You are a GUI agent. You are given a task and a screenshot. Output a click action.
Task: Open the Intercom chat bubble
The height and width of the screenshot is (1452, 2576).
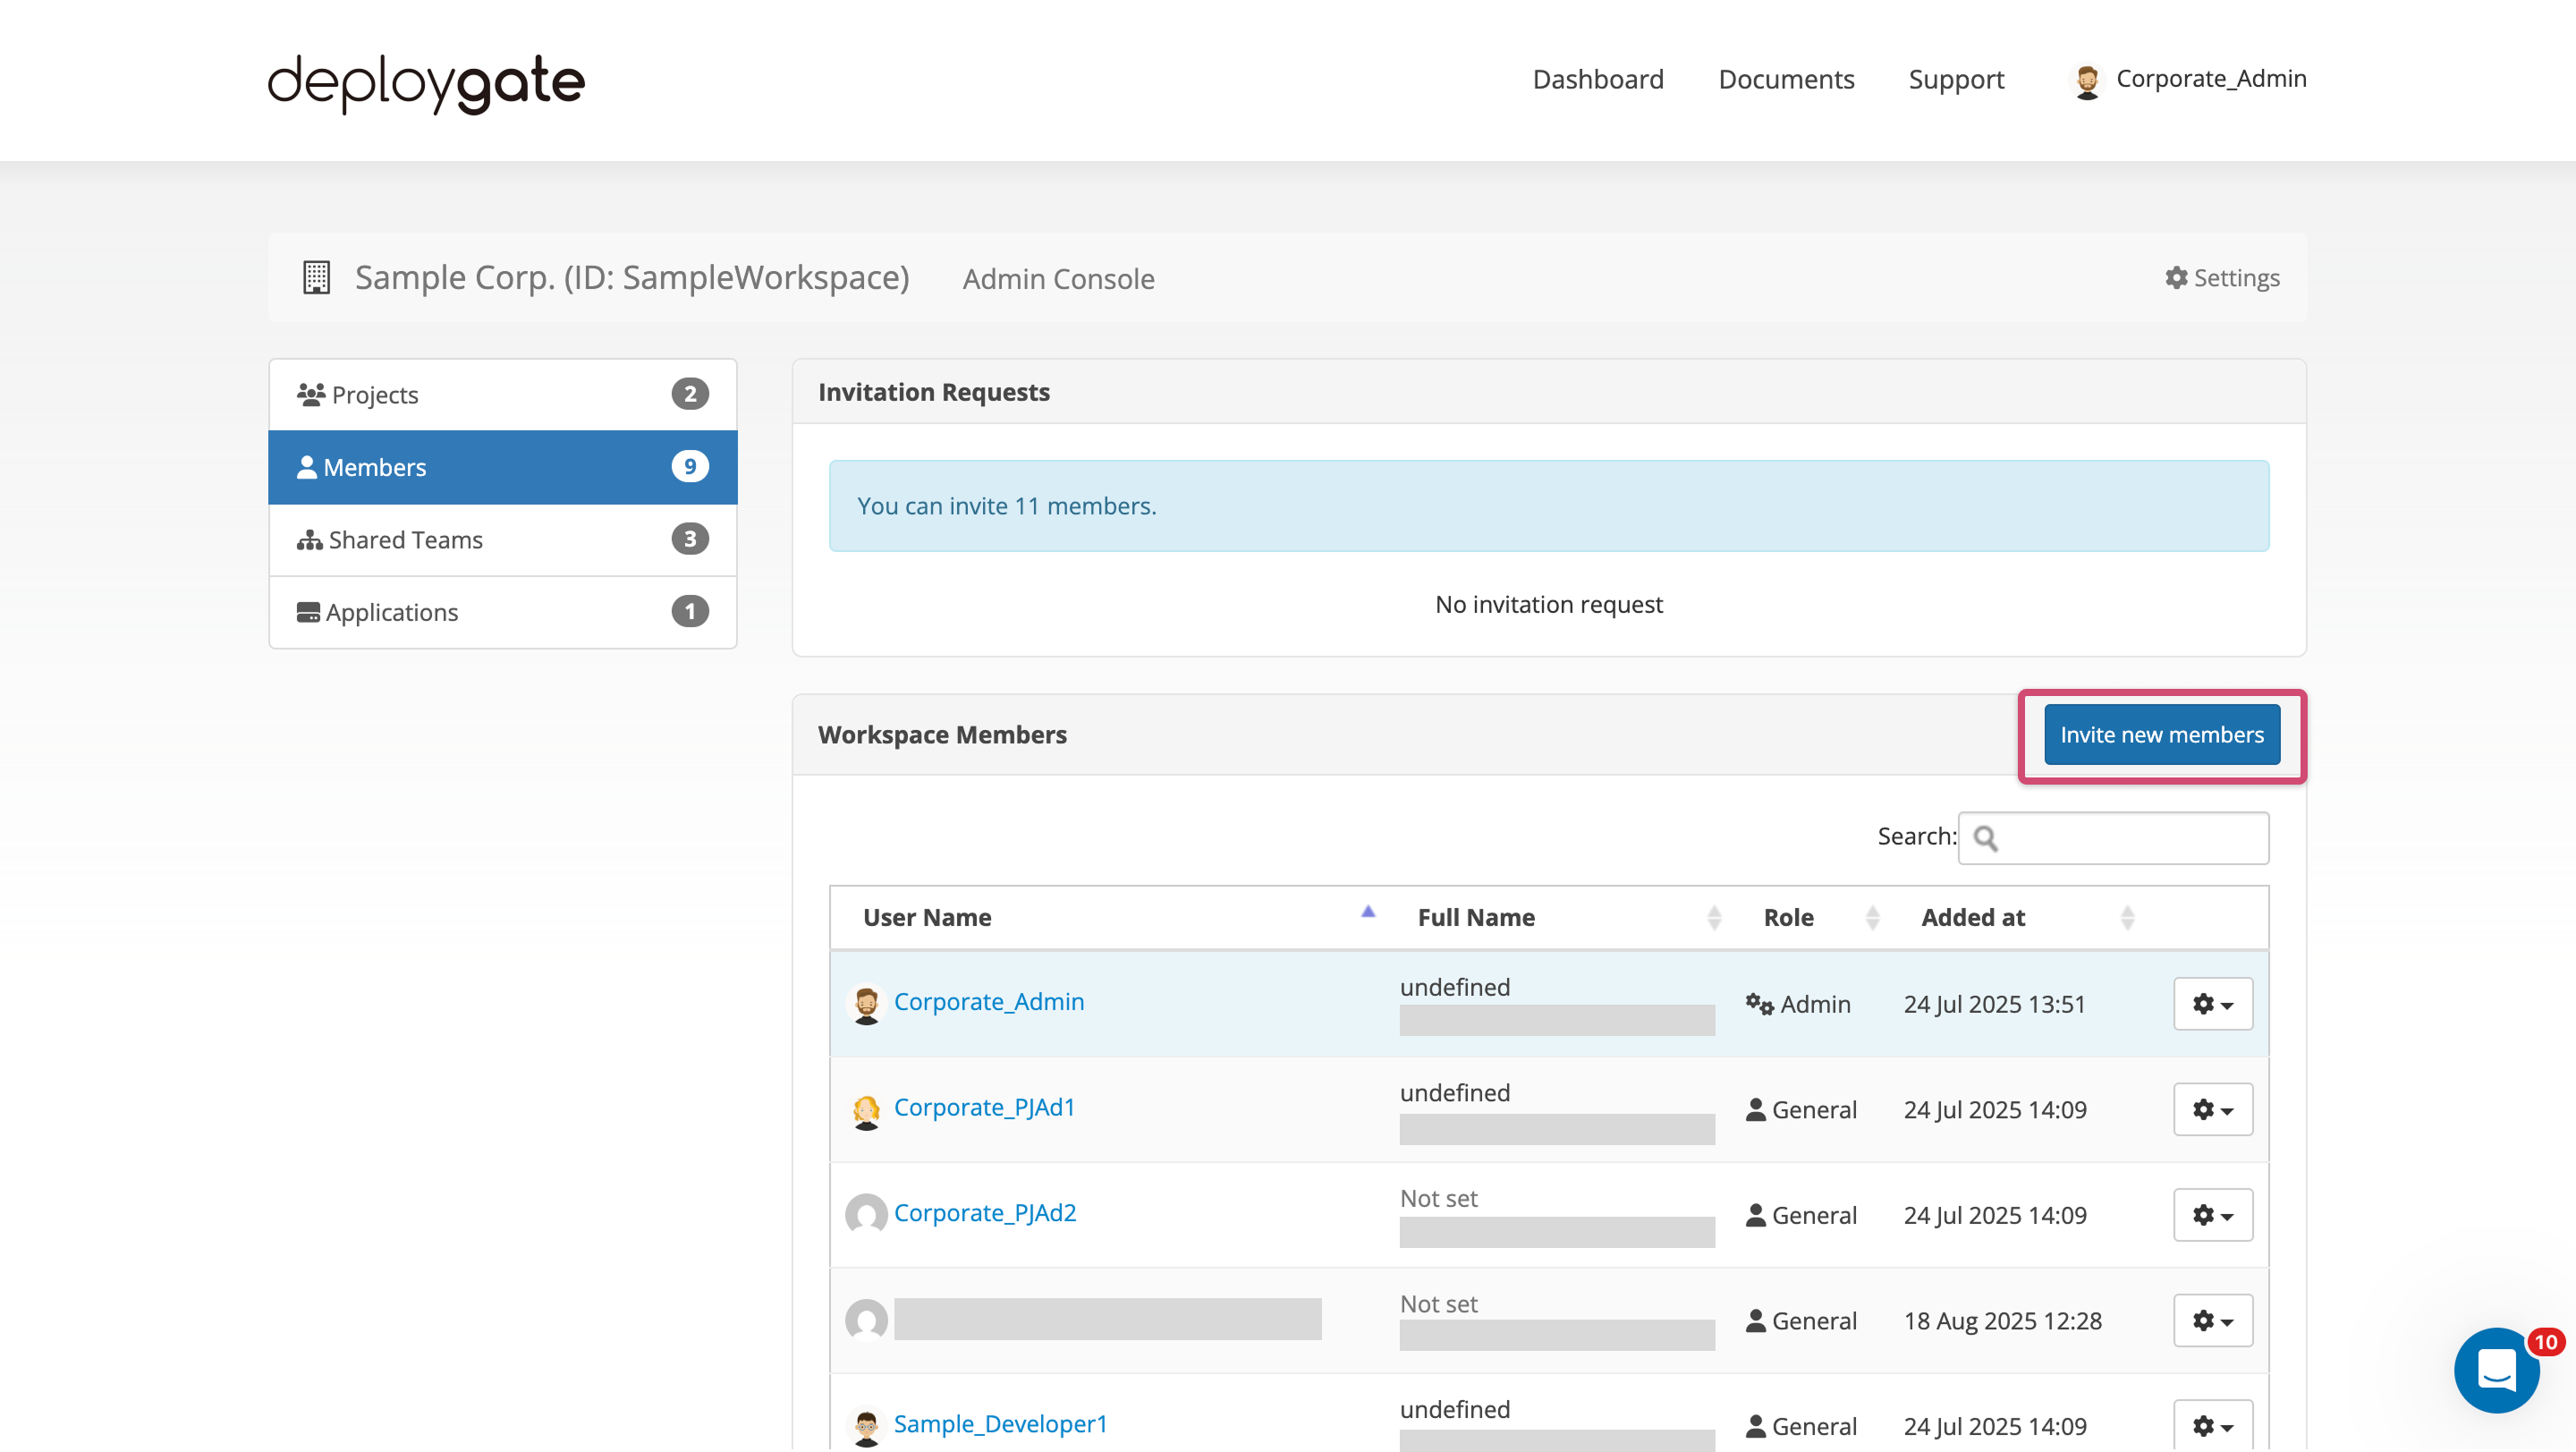click(2497, 1371)
